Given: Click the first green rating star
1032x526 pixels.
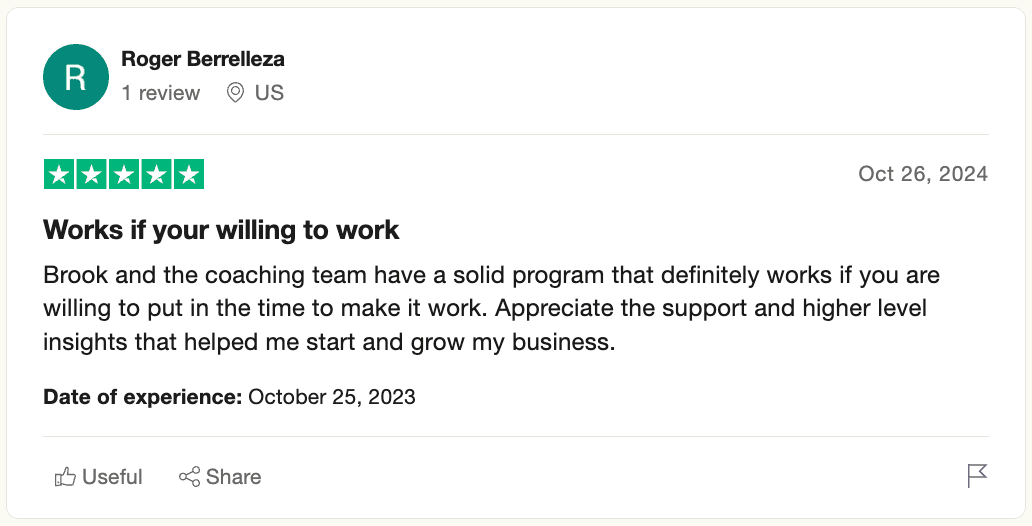Looking at the screenshot, I should tap(59, 175).
